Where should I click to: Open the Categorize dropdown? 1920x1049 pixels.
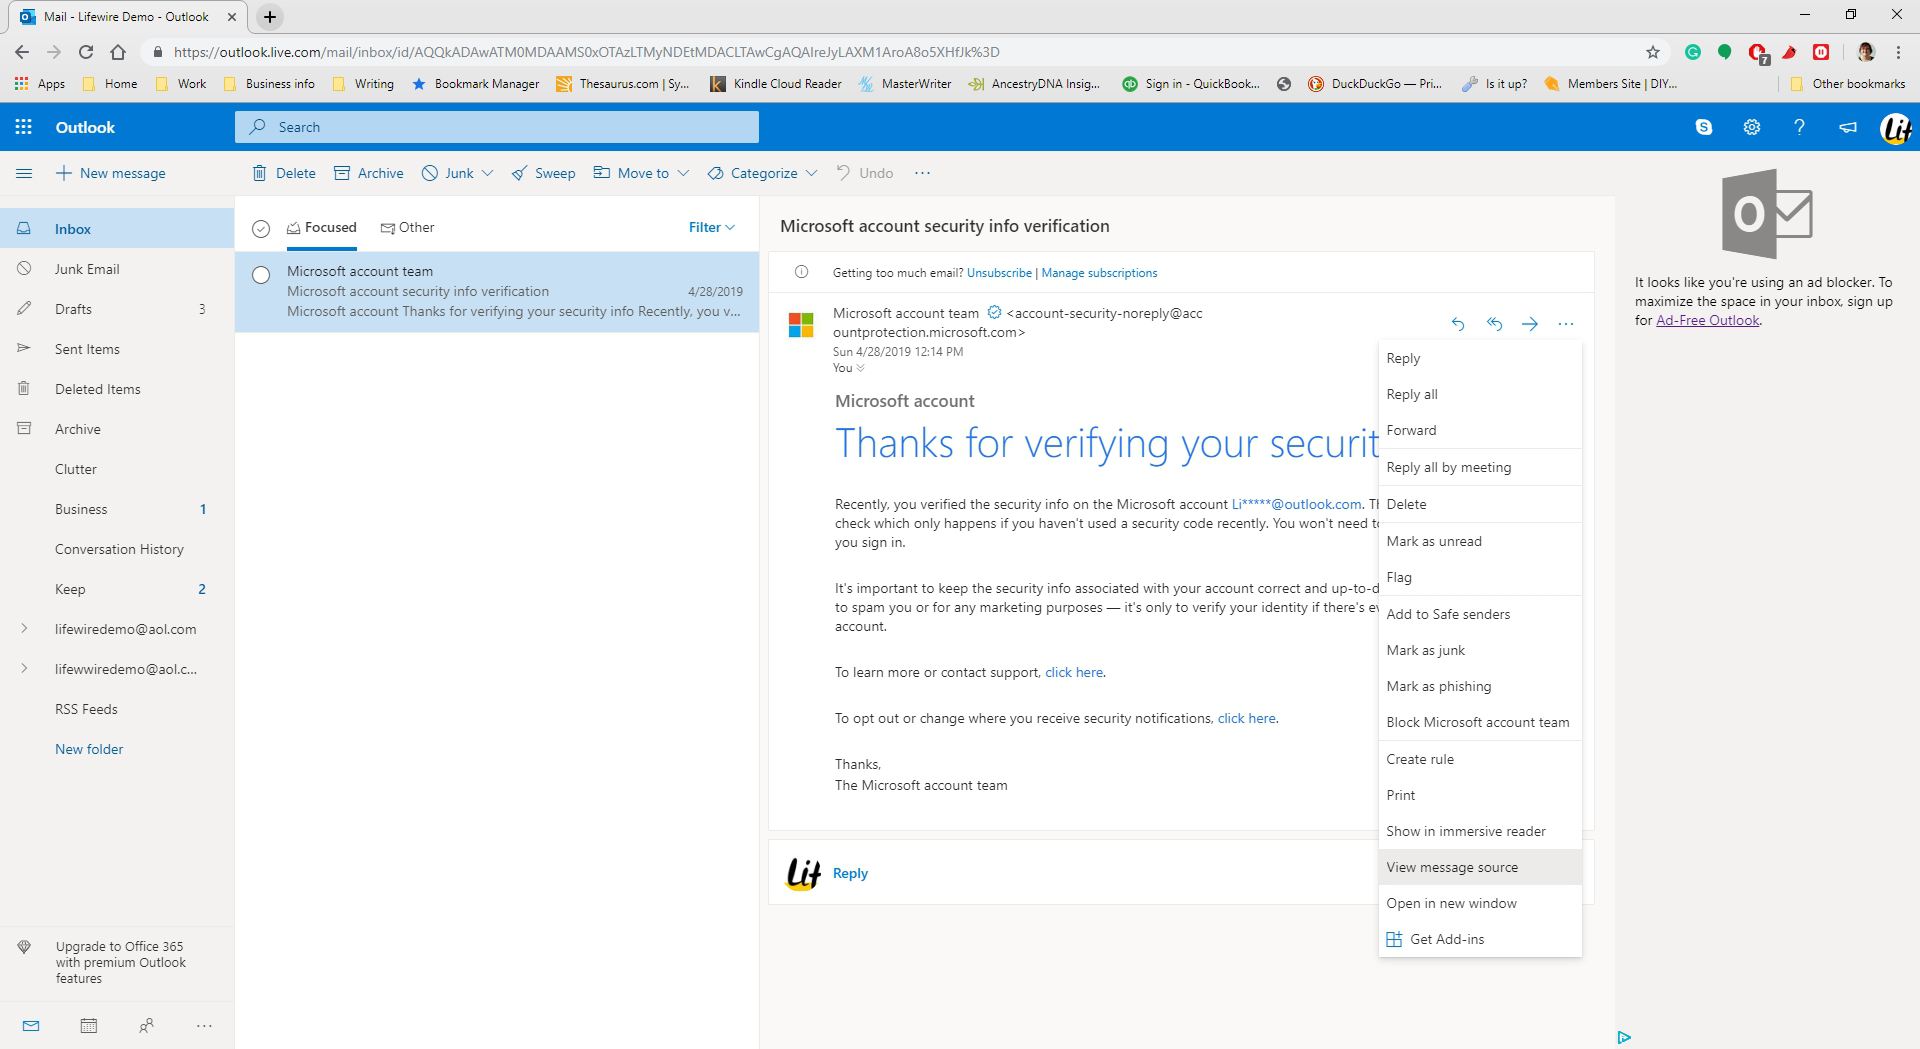point(762,173)
